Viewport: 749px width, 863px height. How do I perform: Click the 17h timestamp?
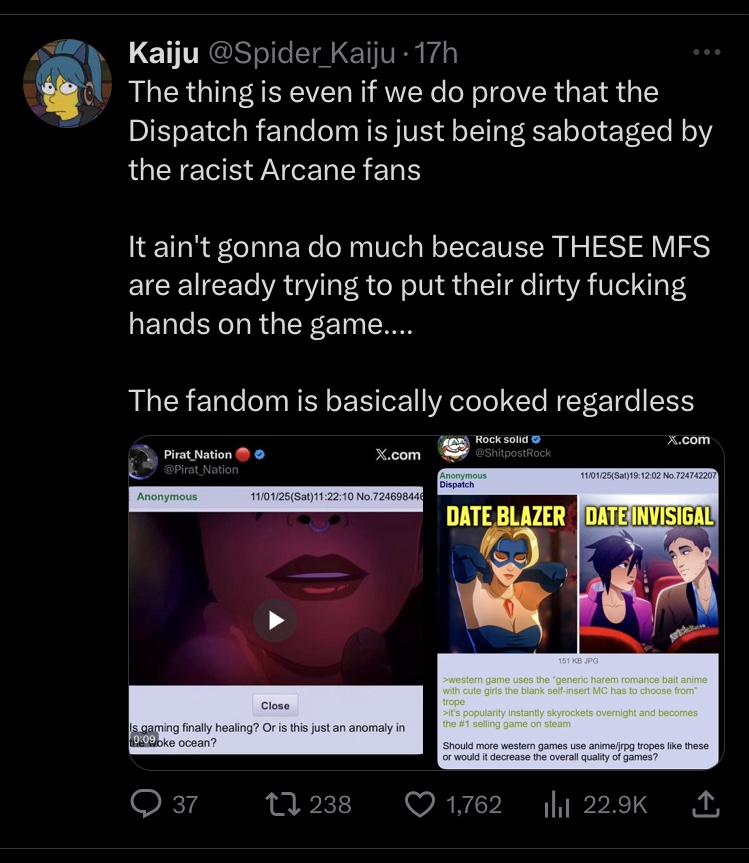pyautogui.click(x=436, y=53)
